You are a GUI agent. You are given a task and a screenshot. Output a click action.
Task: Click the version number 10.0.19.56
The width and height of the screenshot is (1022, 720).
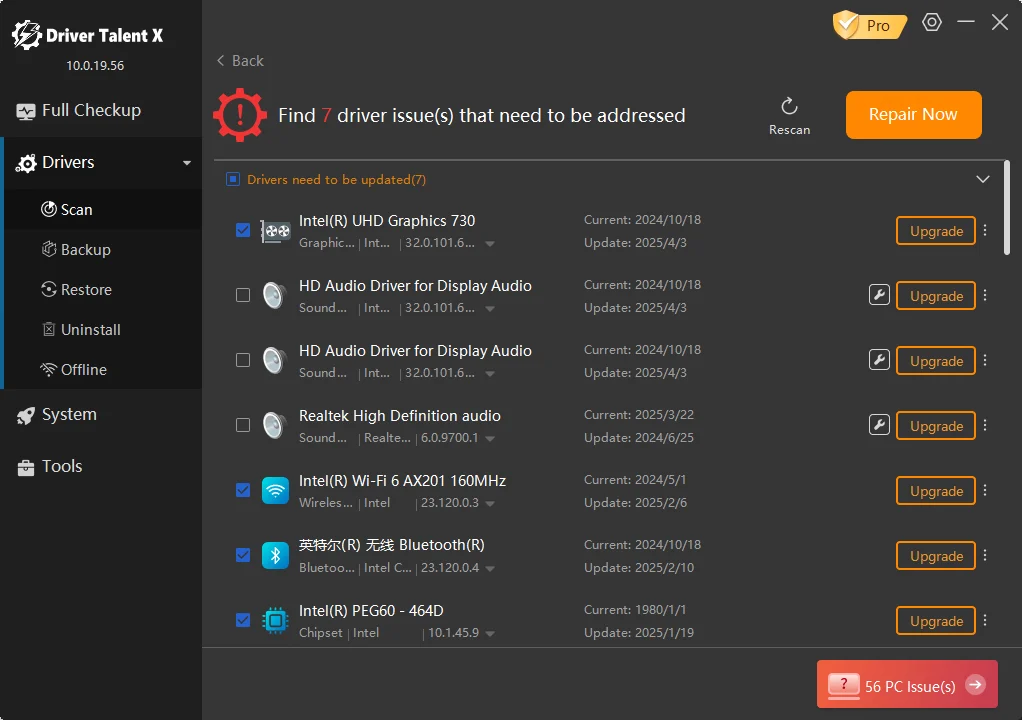[95, 66]
